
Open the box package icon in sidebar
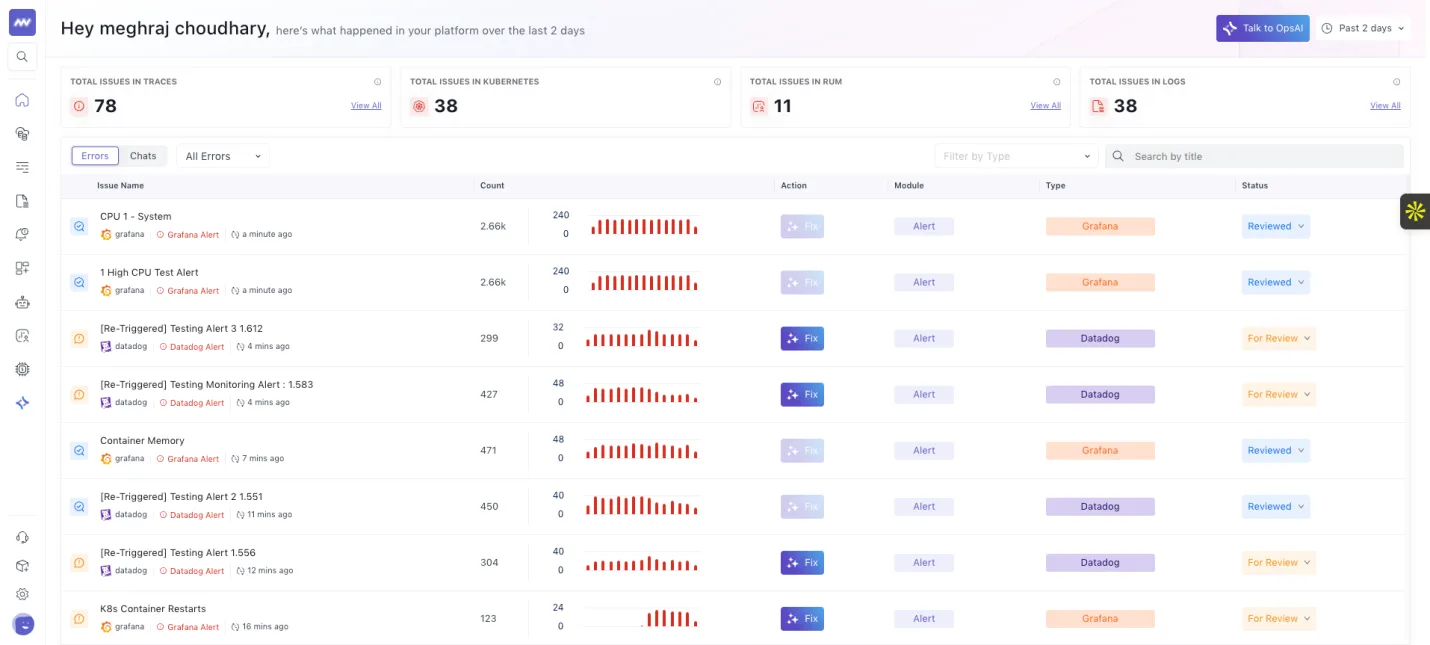22,566
